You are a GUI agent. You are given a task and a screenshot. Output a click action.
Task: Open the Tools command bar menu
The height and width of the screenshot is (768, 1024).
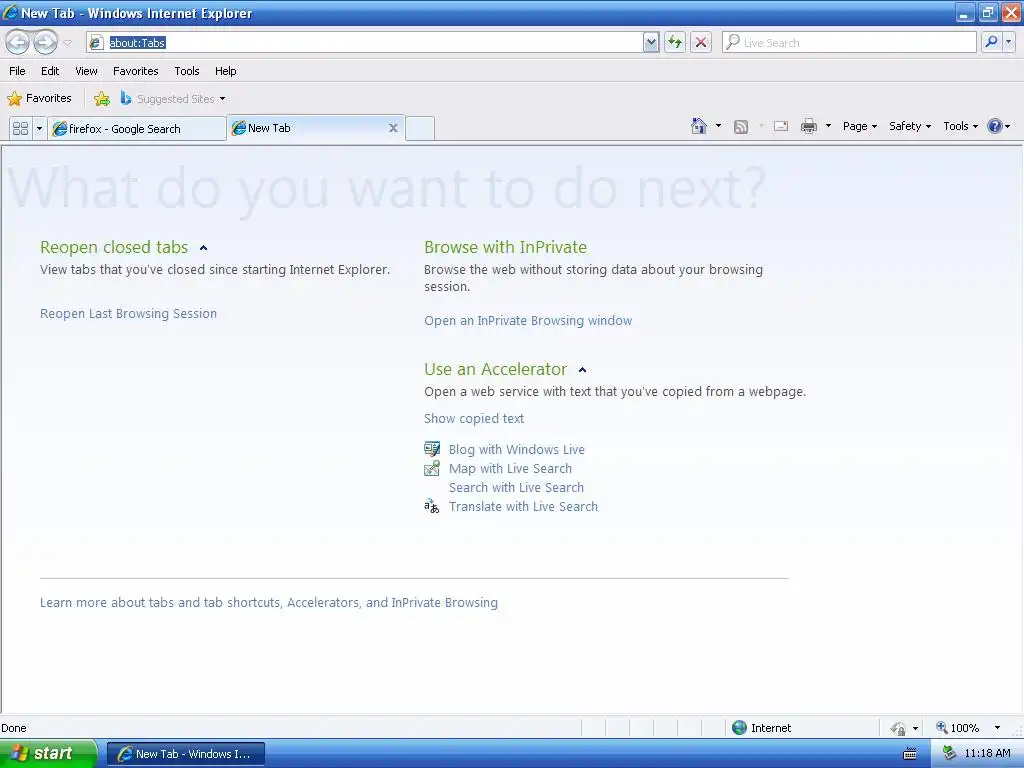coord(960,126)
